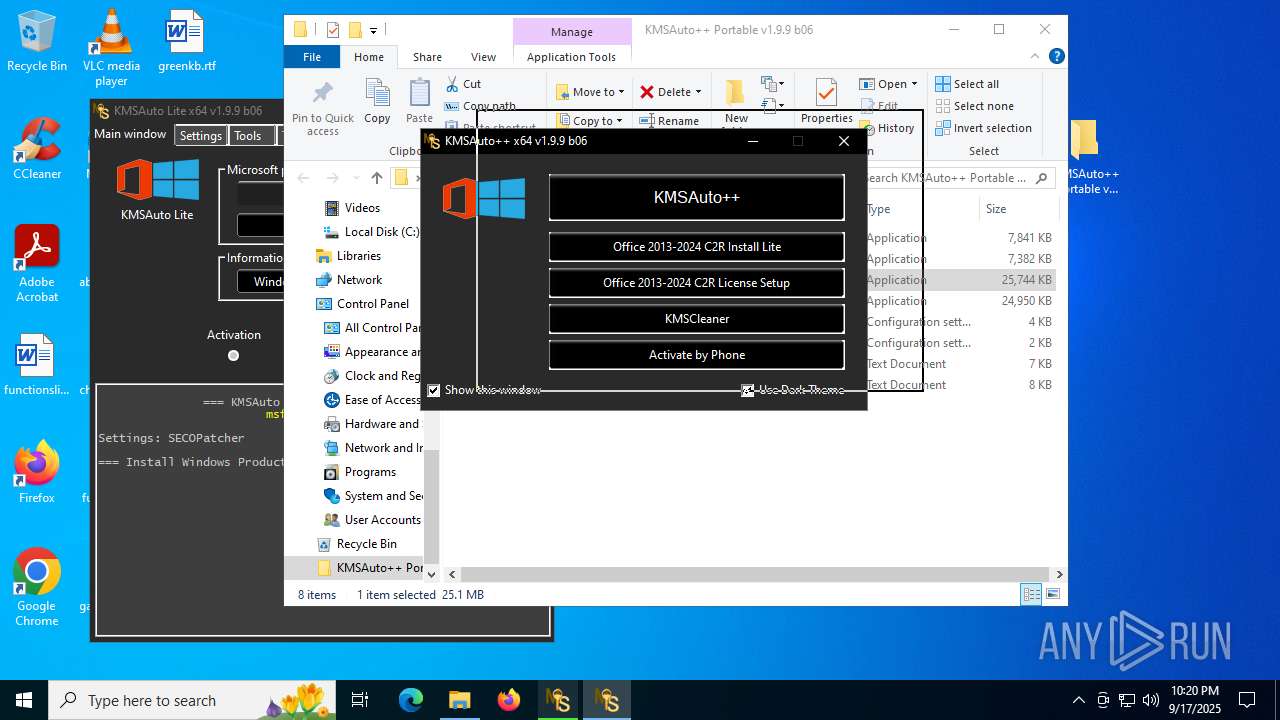Click the taskbar clock showing 10:20 PM
The height and width of the screenshot is (720, 1280).
click(1196, 700)
